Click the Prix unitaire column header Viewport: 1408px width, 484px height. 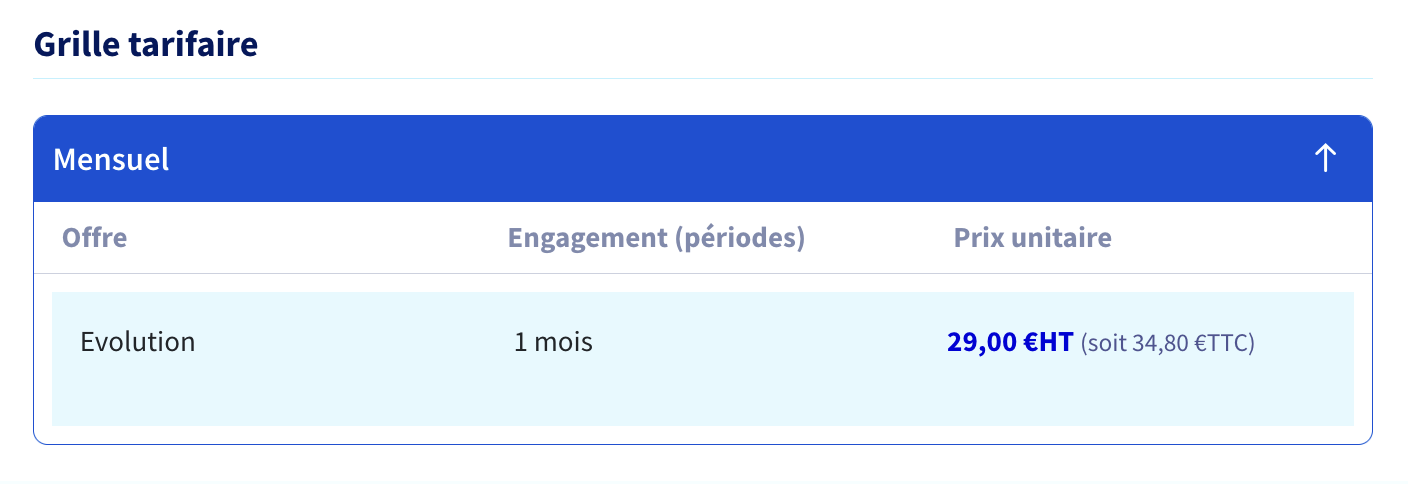point(1033,238)
